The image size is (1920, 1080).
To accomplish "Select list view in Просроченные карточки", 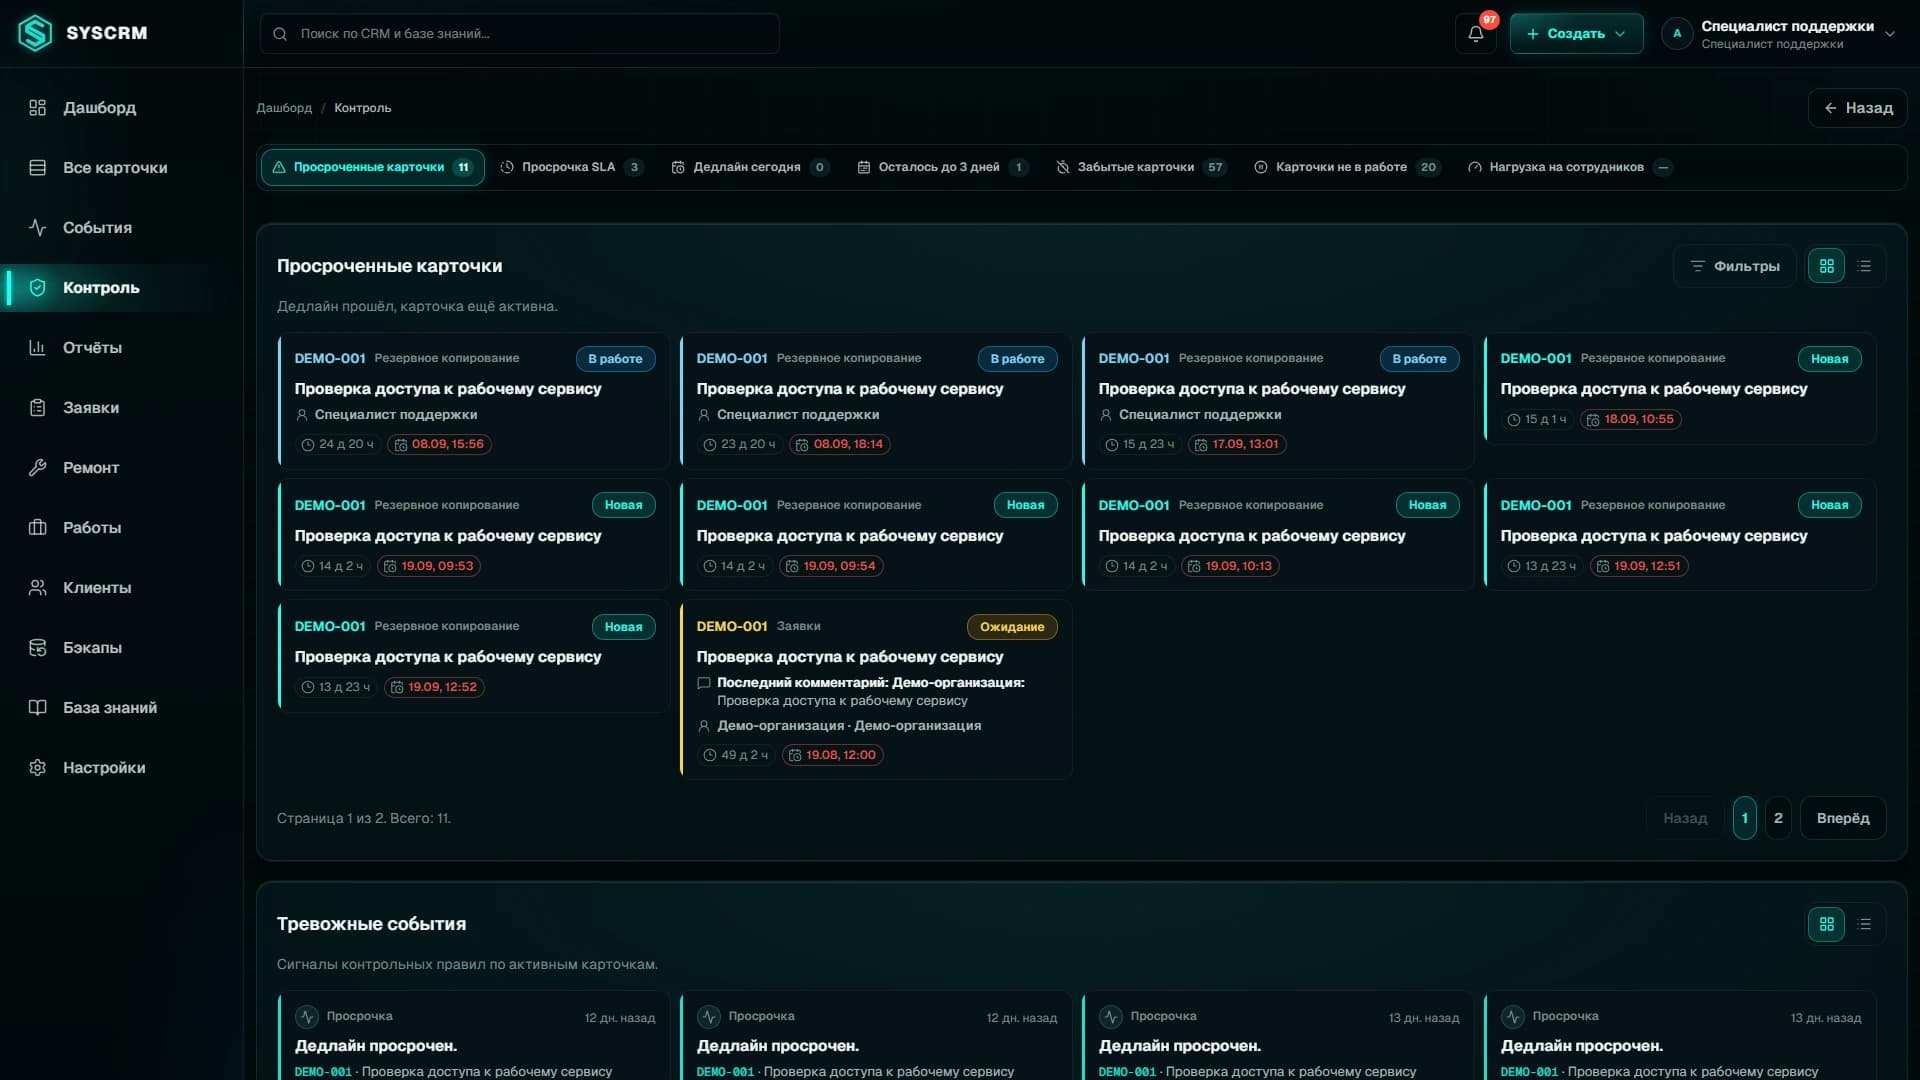I will (1864, 266).
